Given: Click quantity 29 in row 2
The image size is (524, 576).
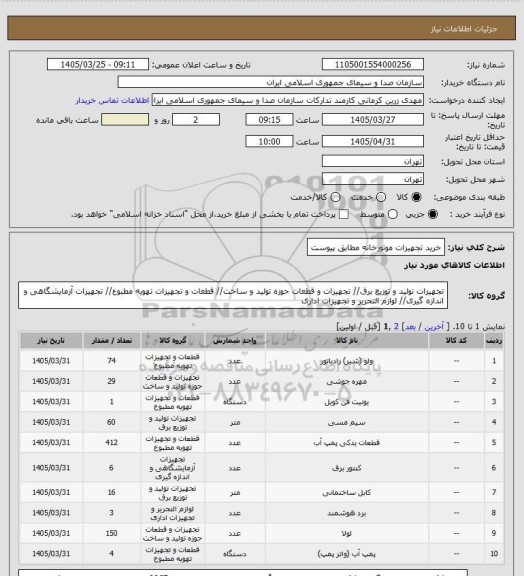Looking at the screenshot, I should click(x=112, y=382).
